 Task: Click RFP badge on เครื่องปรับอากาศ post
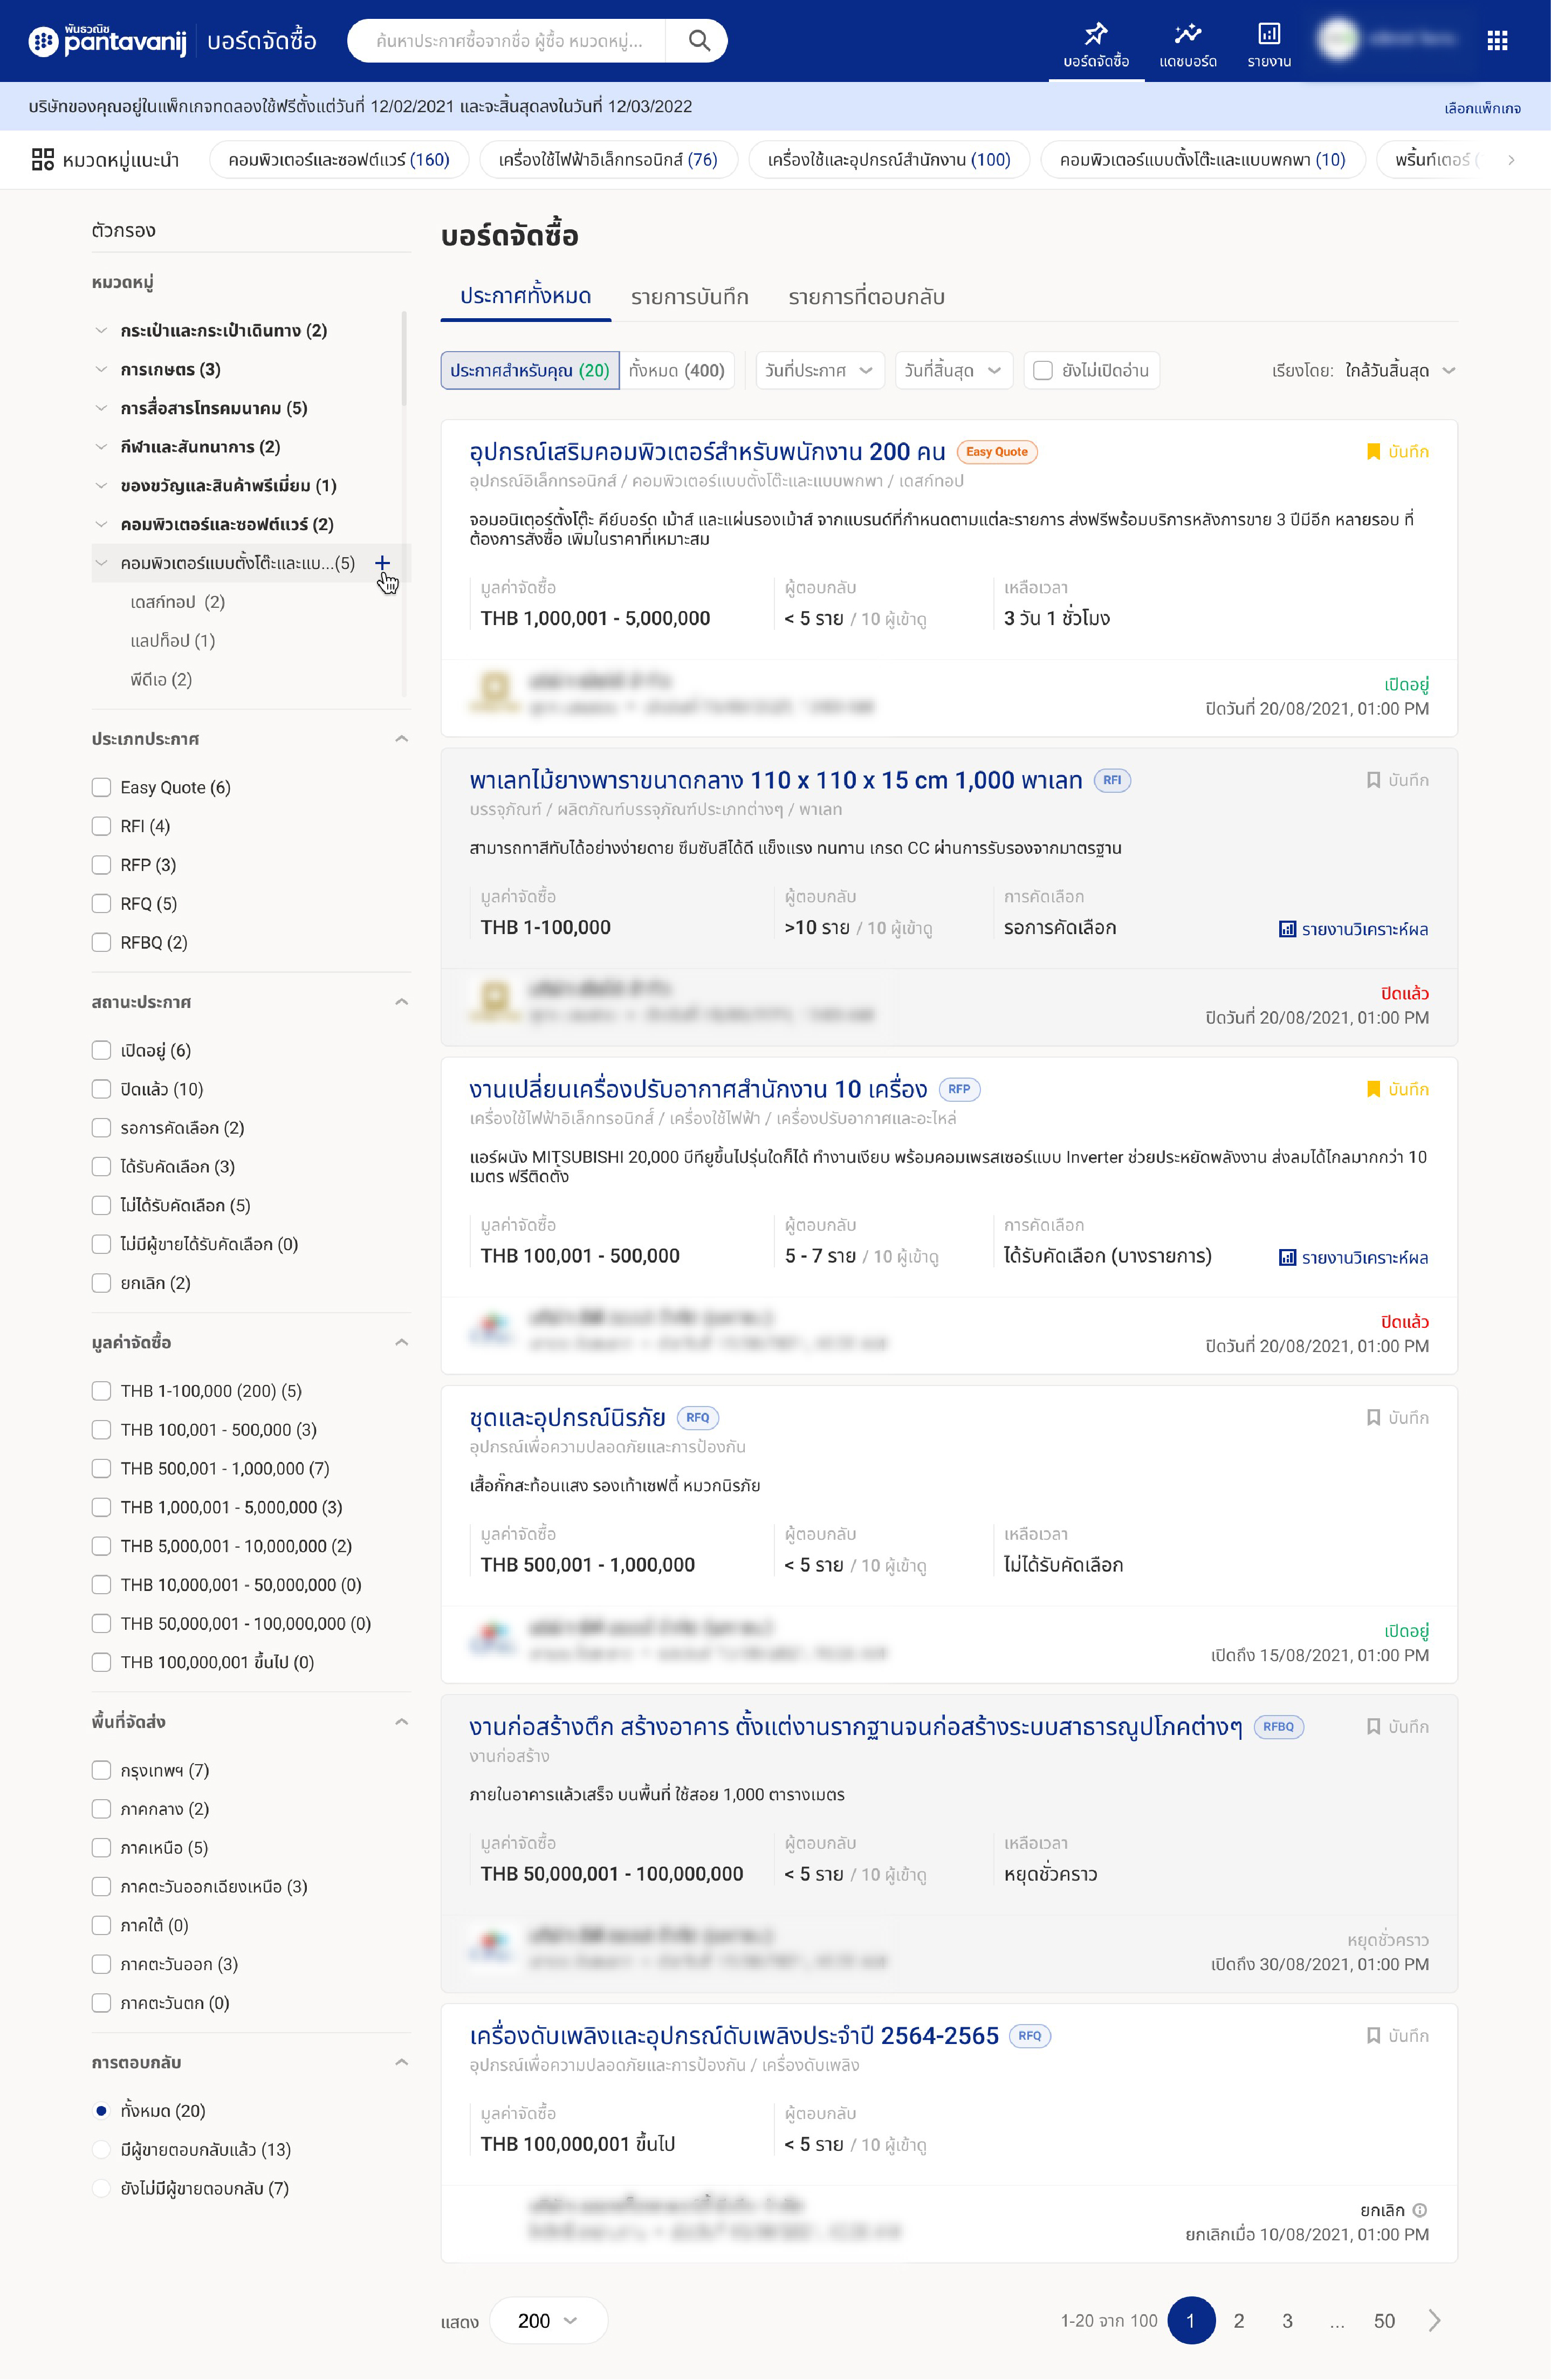959,1089
